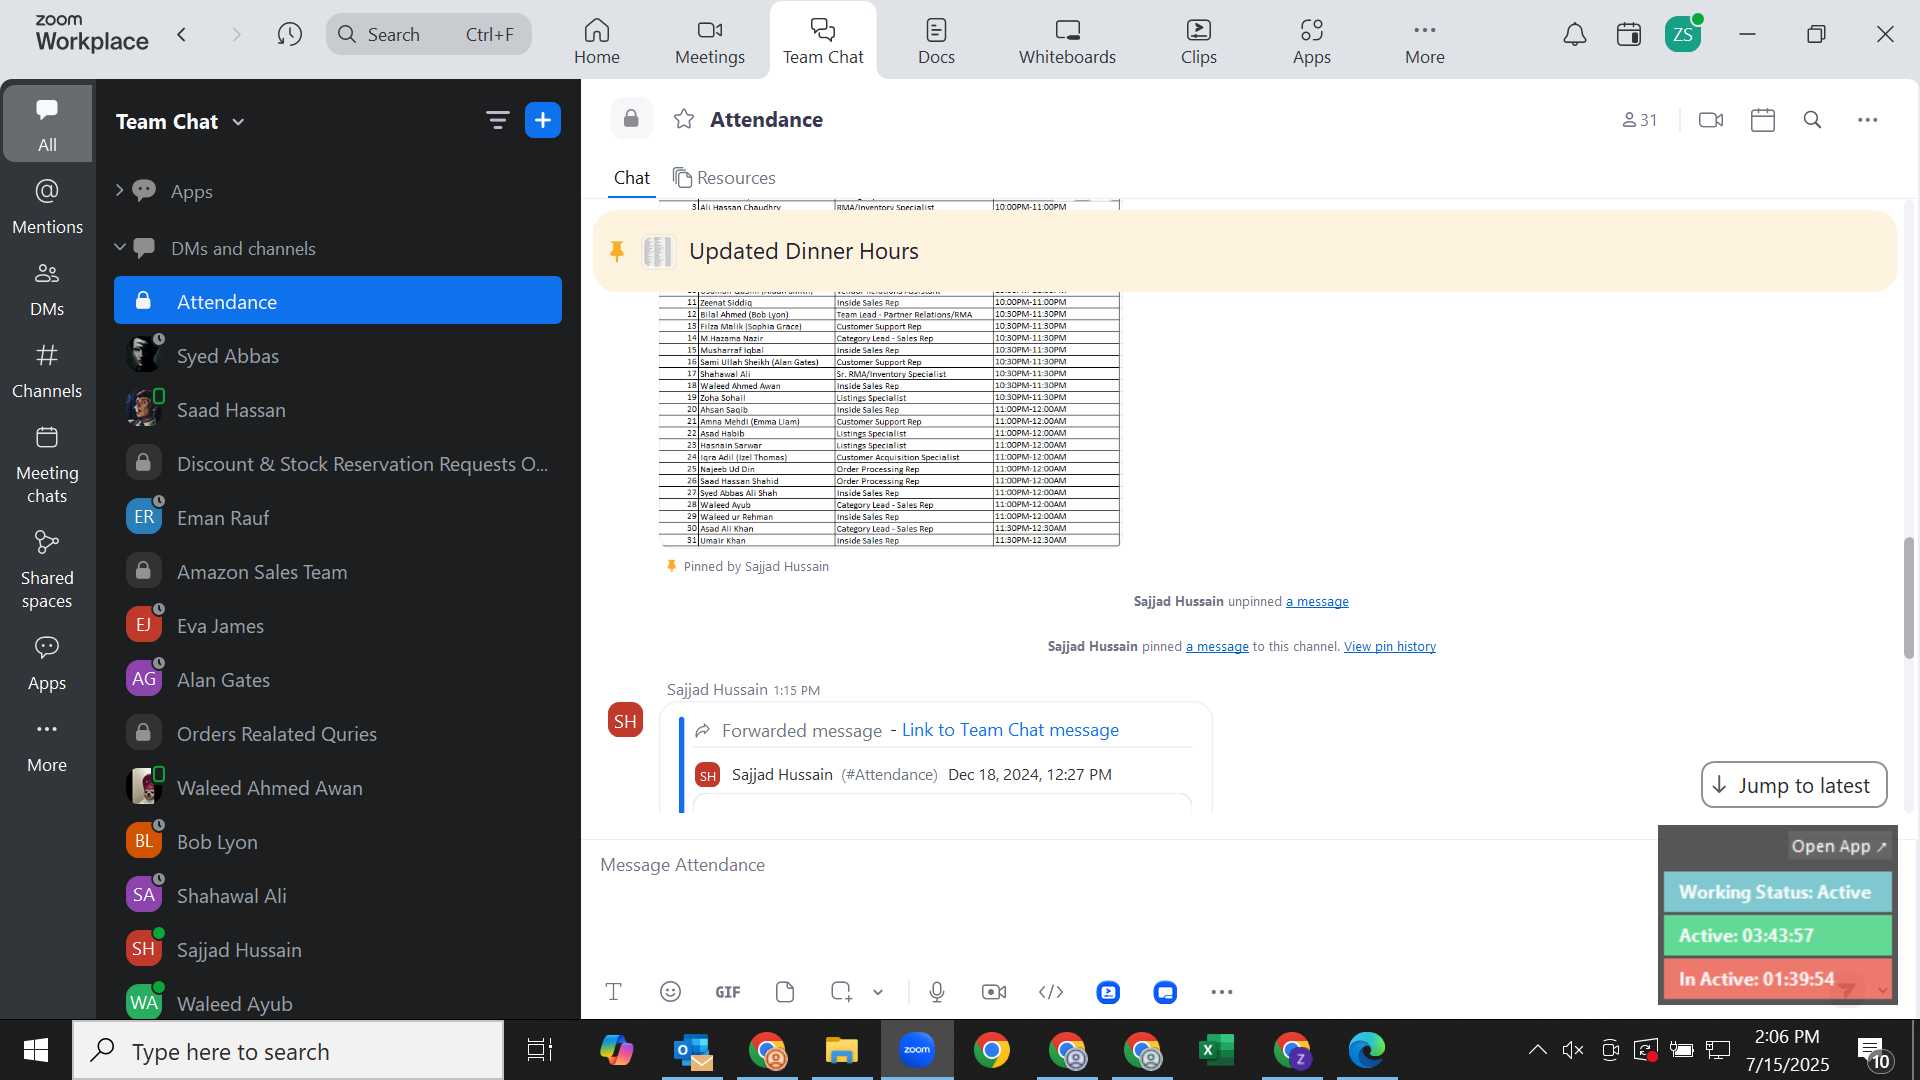The height and width of the screenshot is (1080, 1920).
Task: Open the ZS profile avatar
Action: tap(1683, 35)
